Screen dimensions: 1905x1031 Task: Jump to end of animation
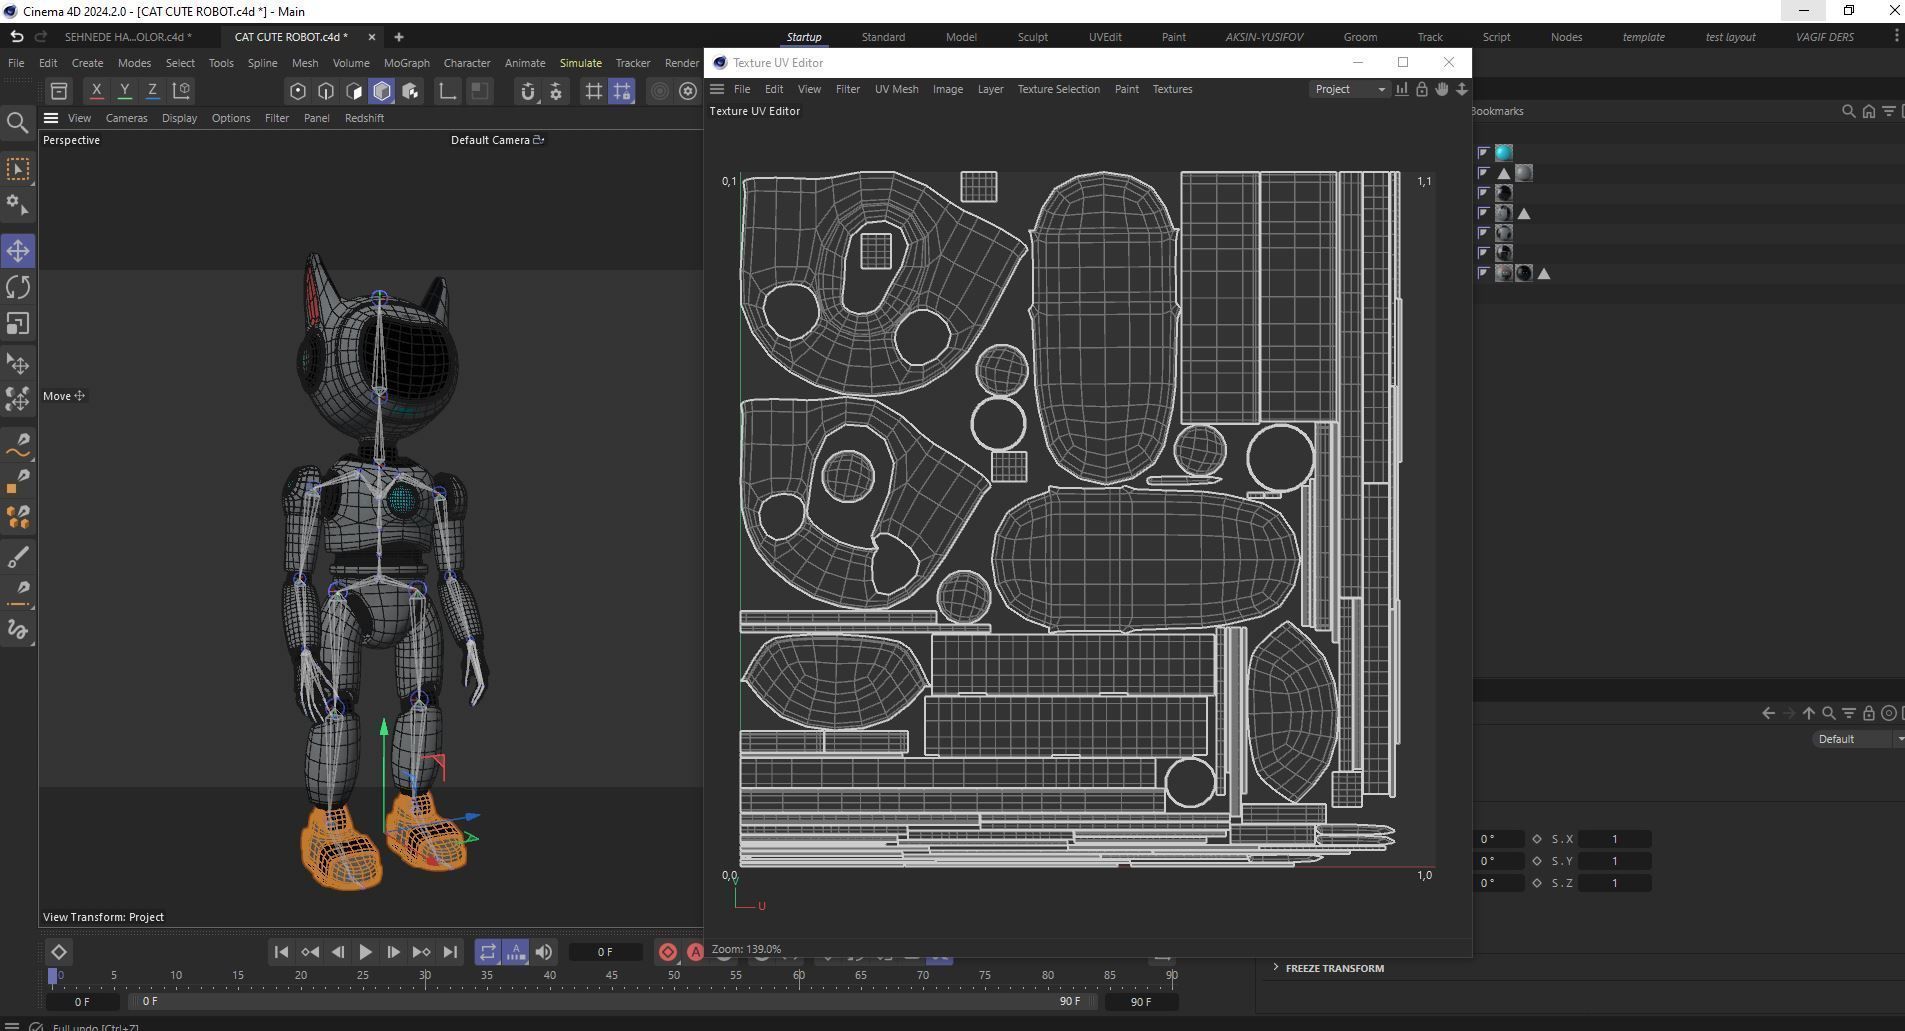click(450, 952)
